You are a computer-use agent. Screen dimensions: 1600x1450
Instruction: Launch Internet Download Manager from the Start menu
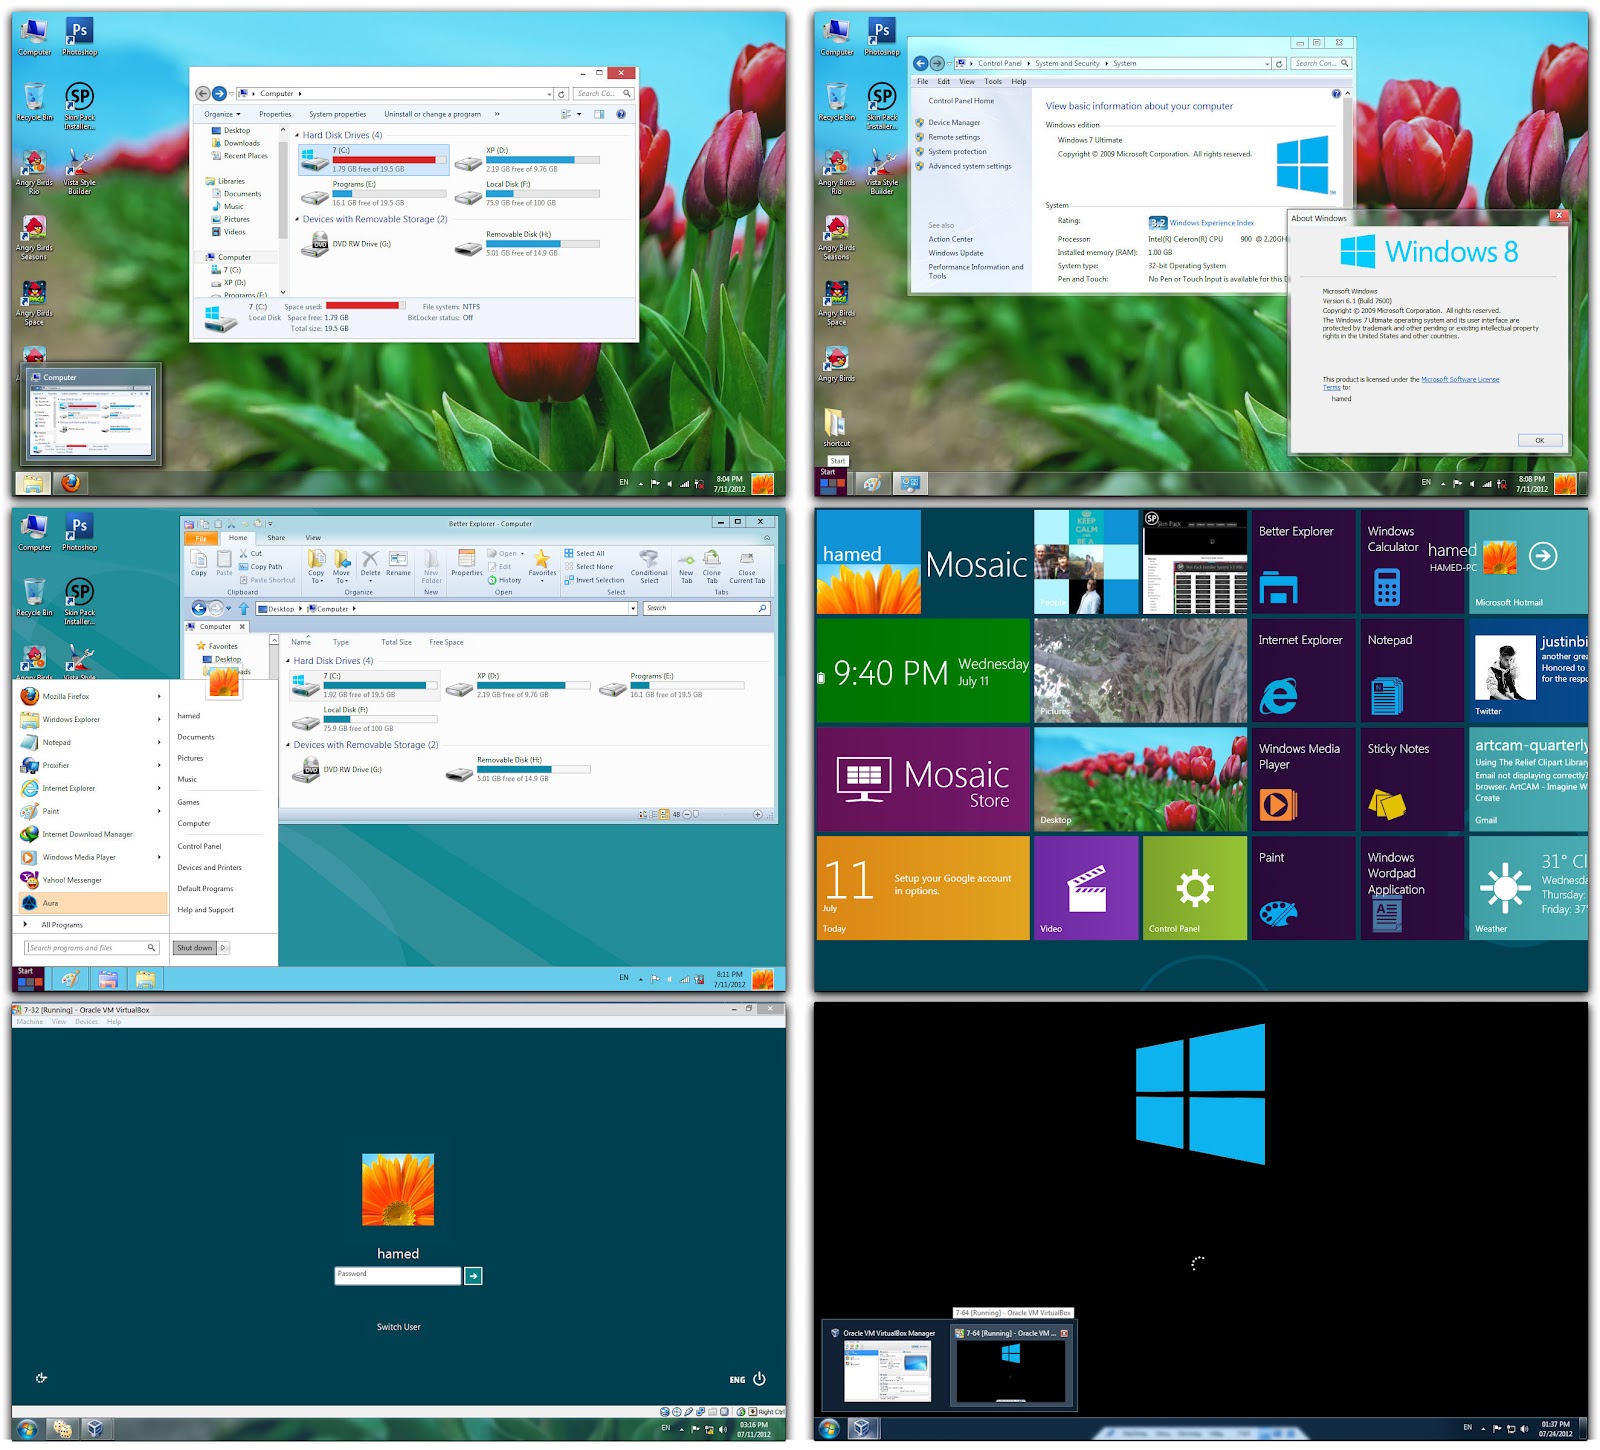click(85, 834)
